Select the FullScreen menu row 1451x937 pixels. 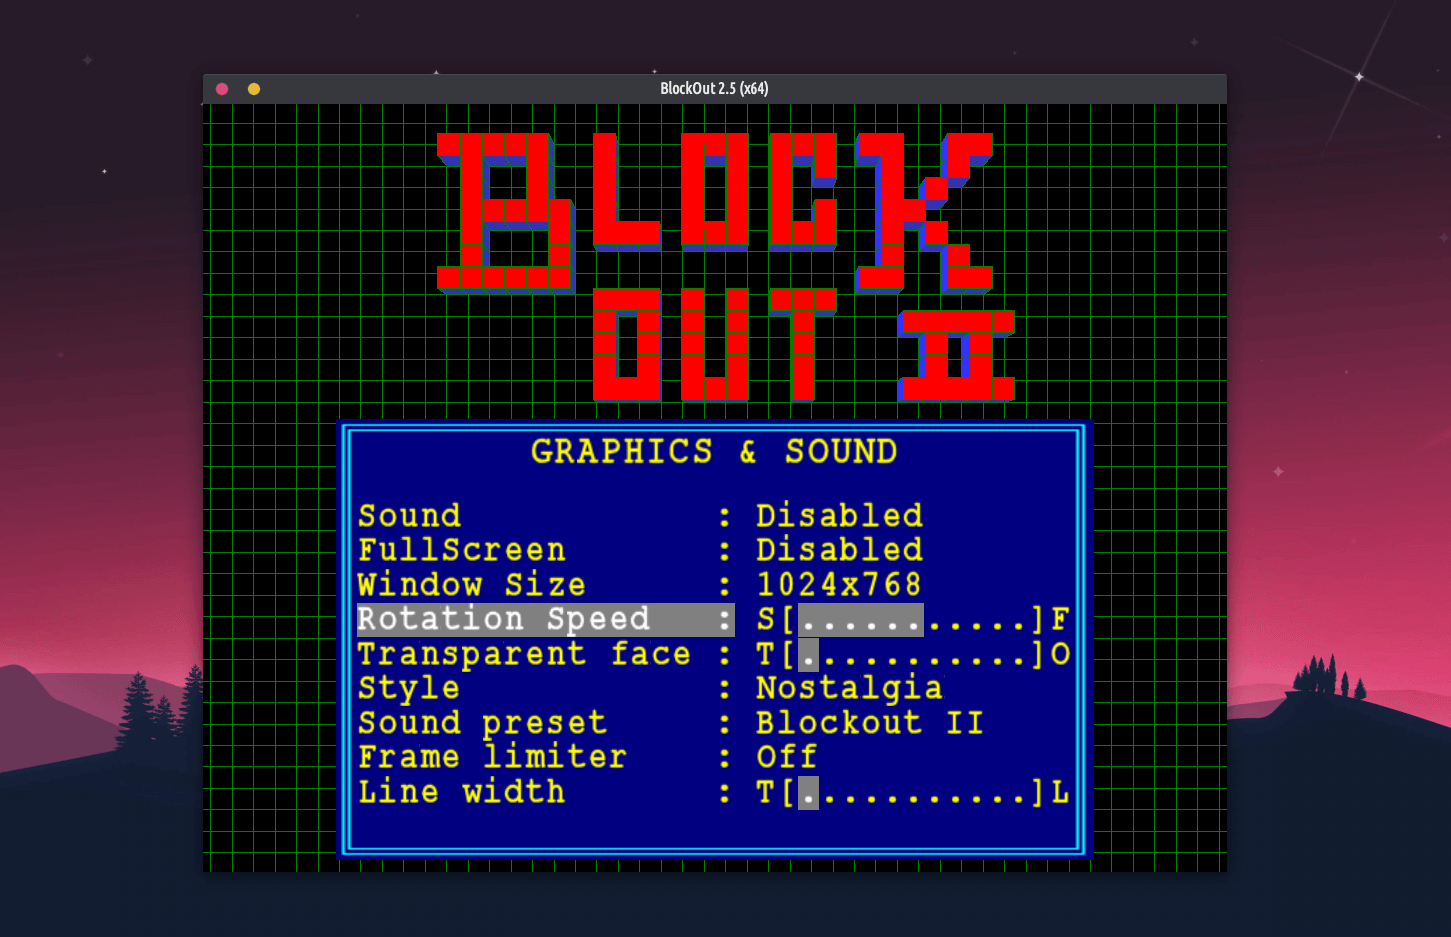click(x=714, y=550)
